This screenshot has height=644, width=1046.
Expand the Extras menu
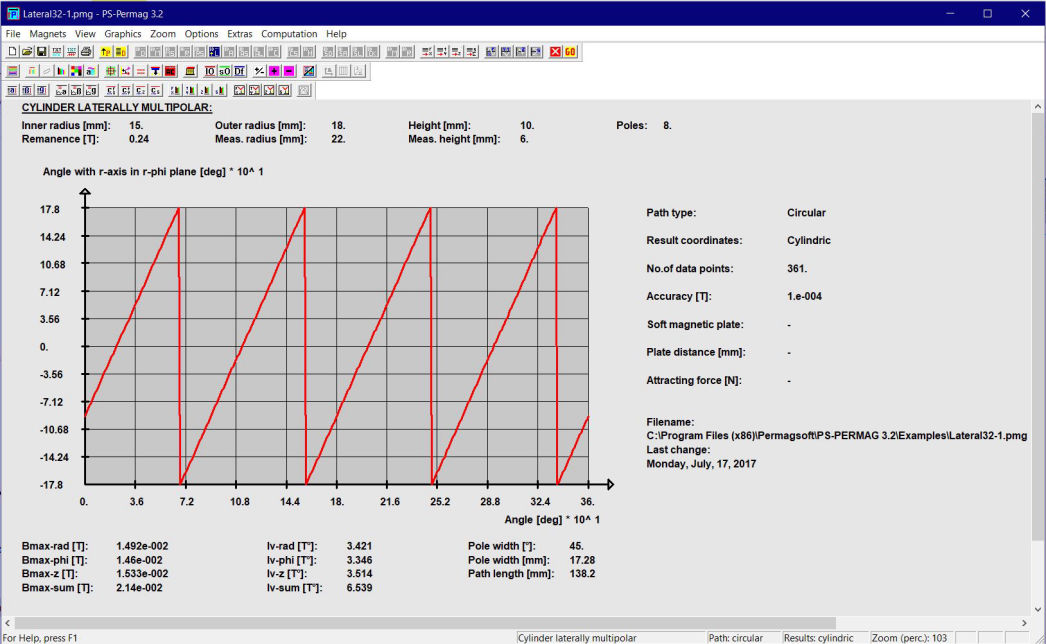[240, 34]
